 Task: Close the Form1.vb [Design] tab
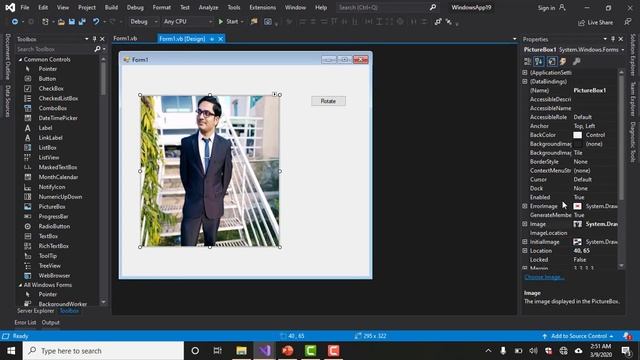[220, 39]
